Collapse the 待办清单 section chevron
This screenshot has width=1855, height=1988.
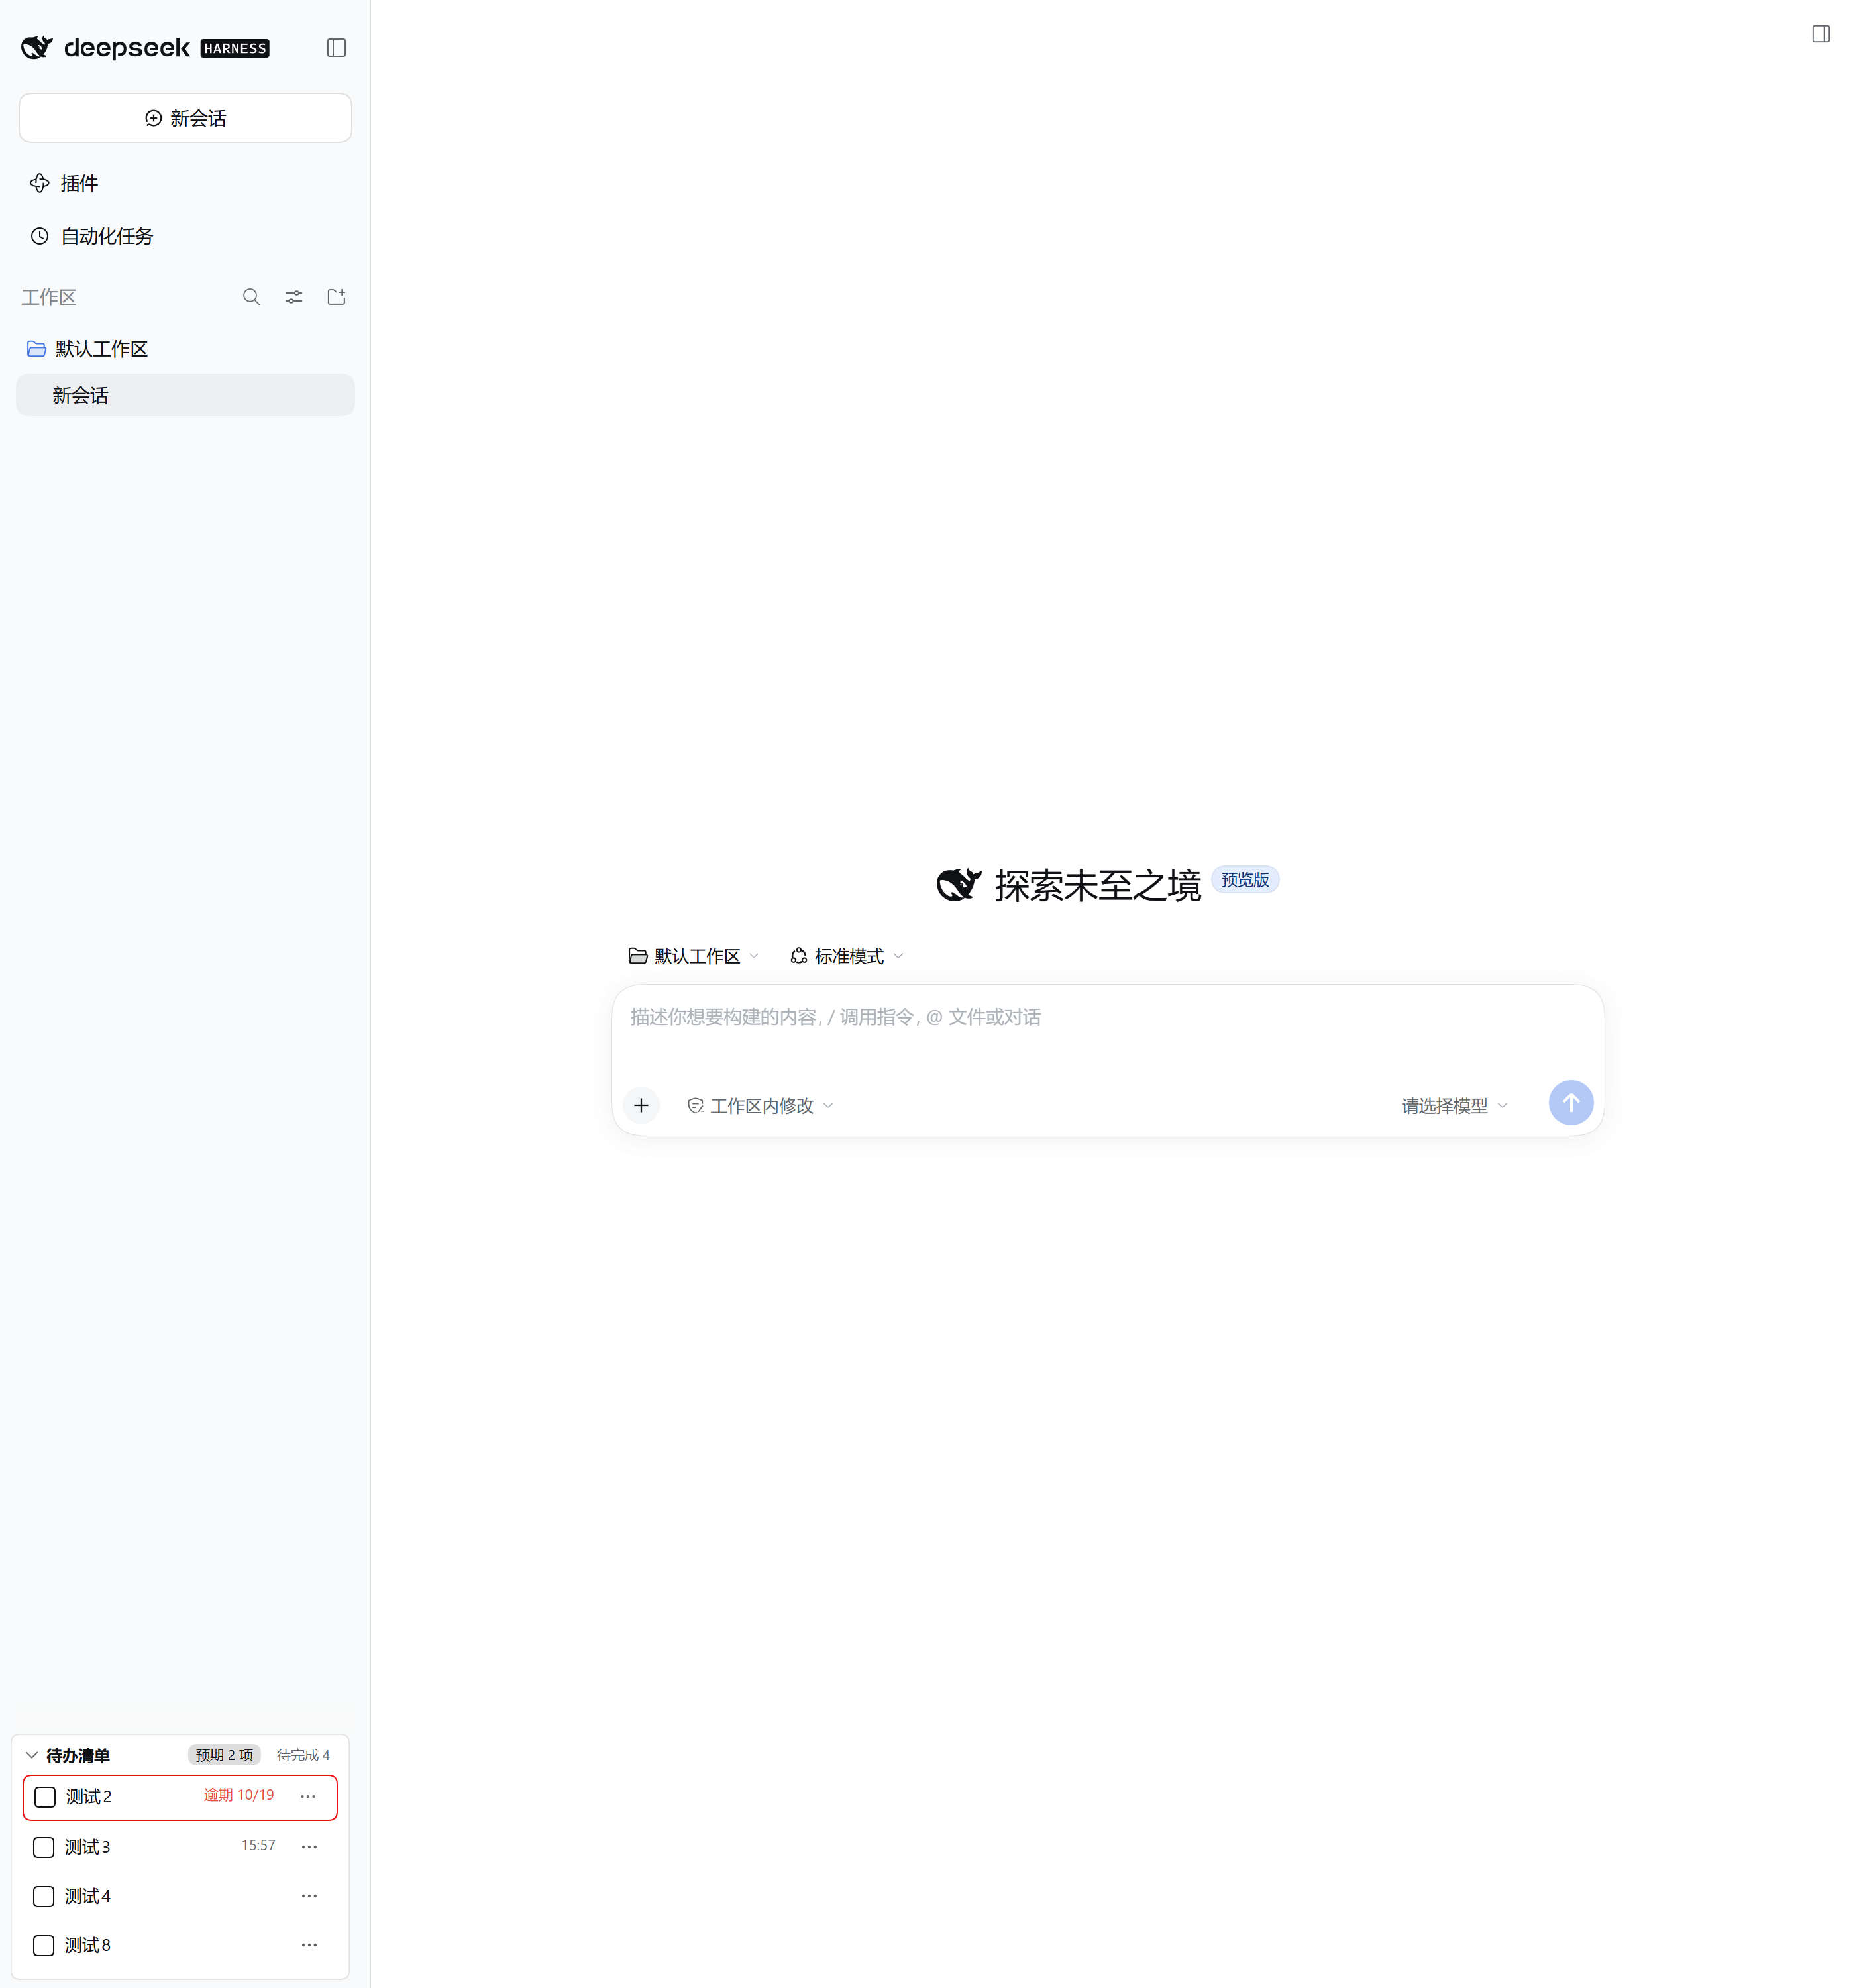point(31,1755)
